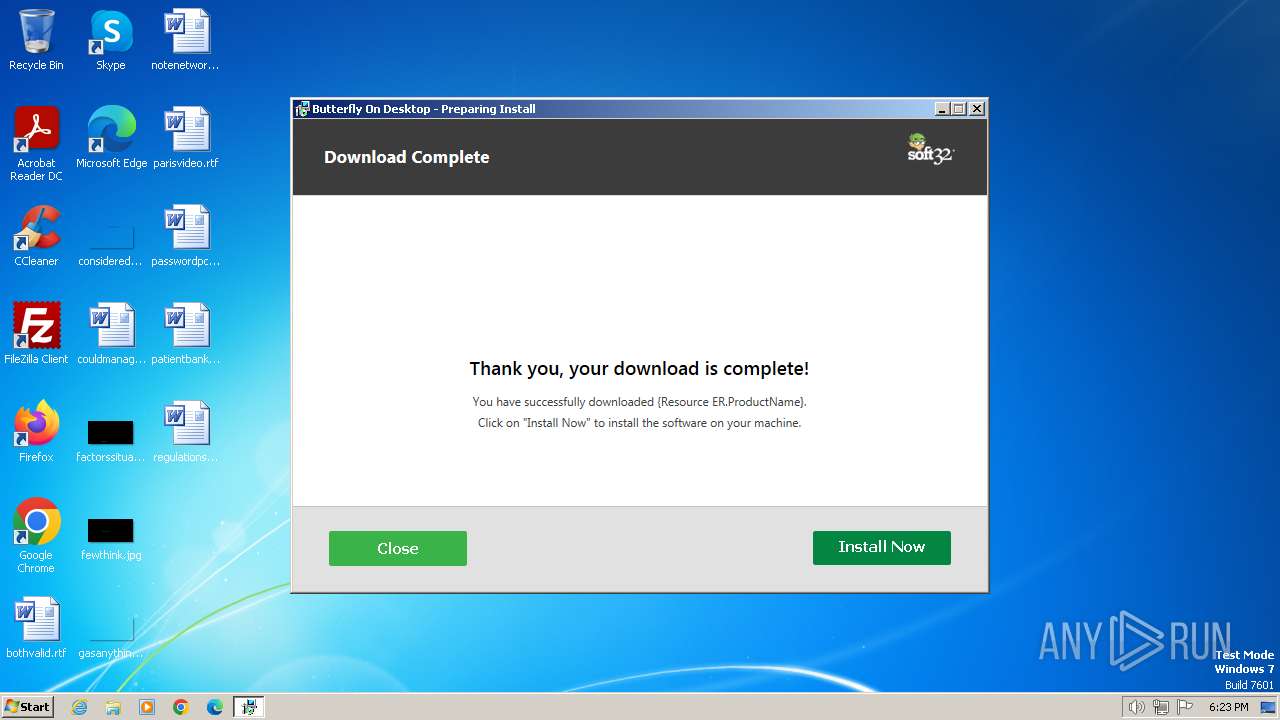
Task: Open Windows Explorer folder from the taskbar
Action: point(113,707)
